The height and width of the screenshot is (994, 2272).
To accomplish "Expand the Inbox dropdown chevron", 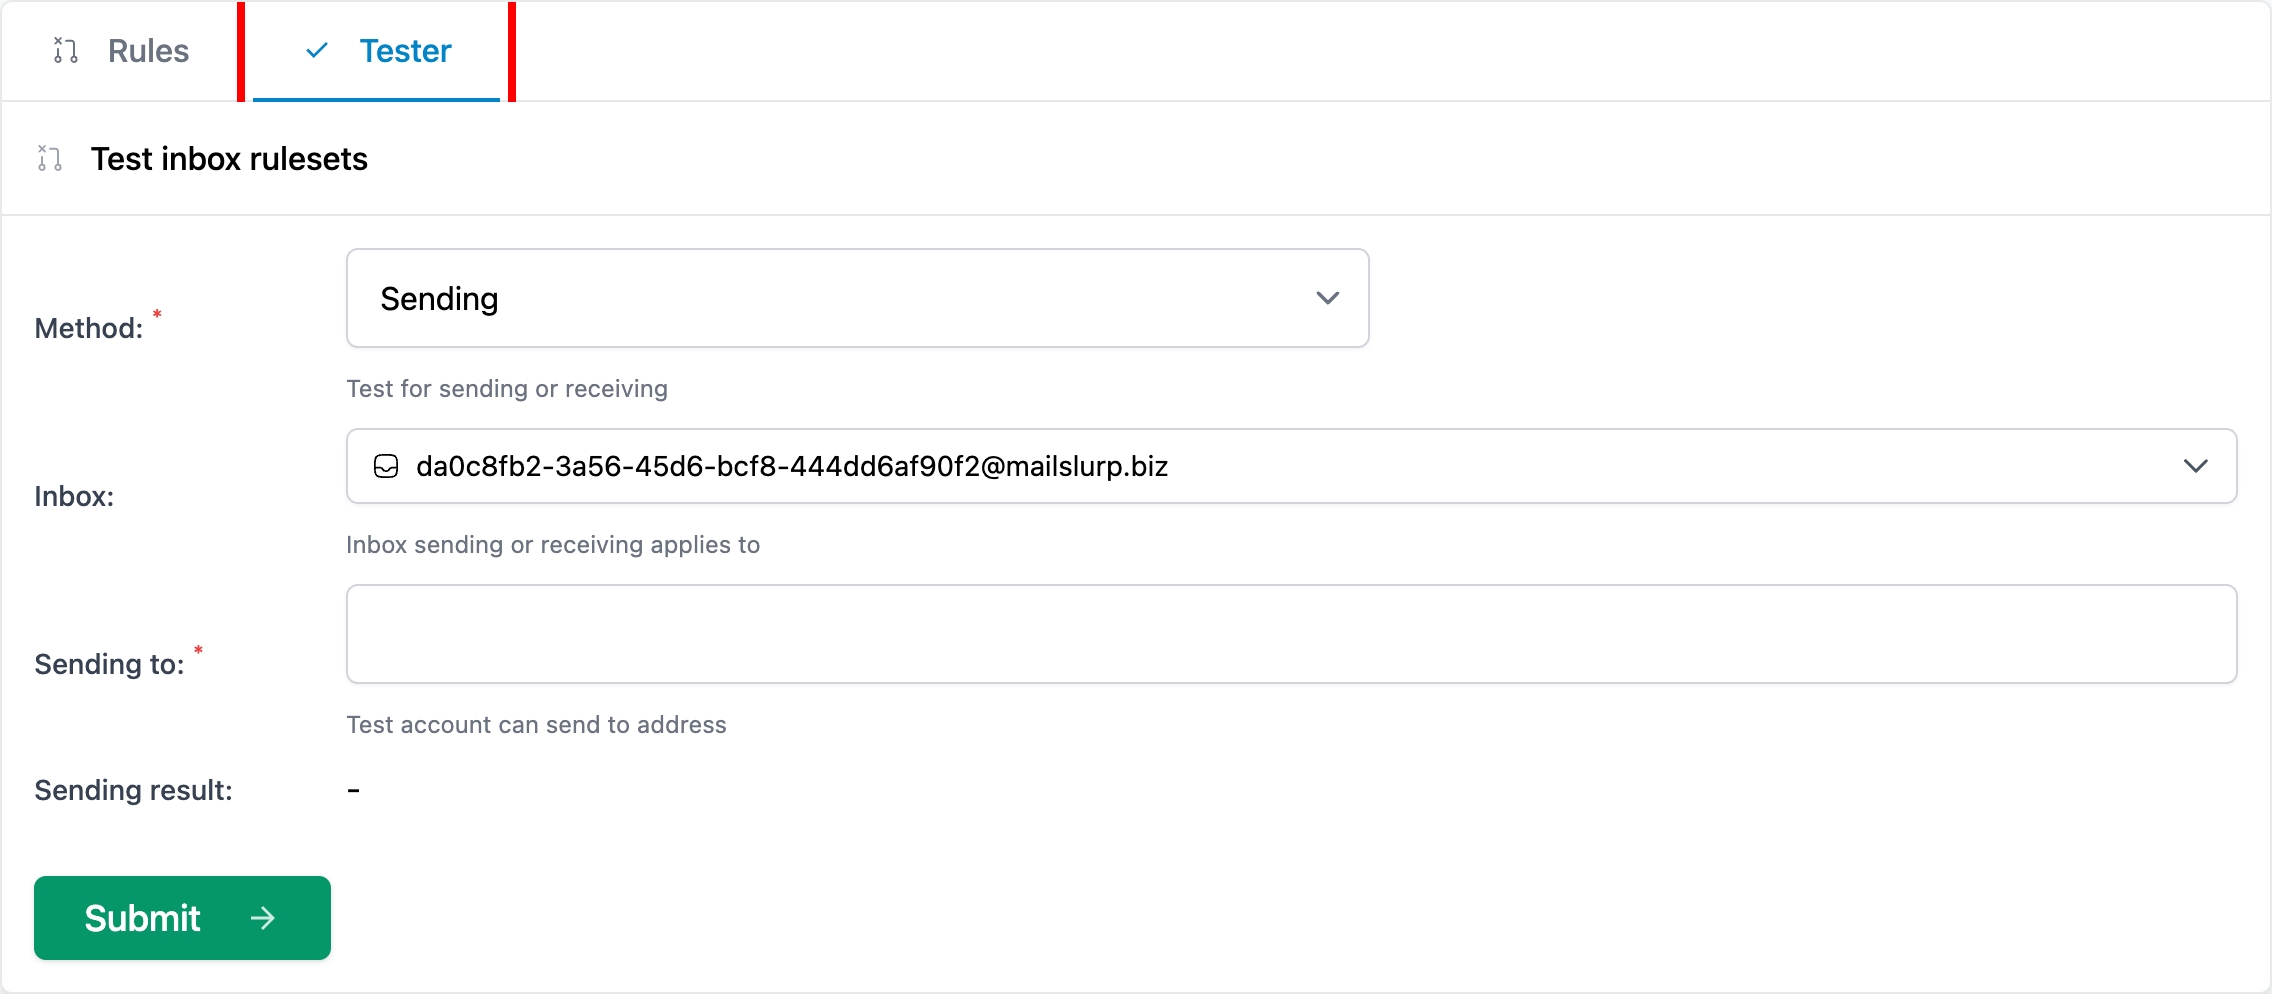I will point(2196,466).
